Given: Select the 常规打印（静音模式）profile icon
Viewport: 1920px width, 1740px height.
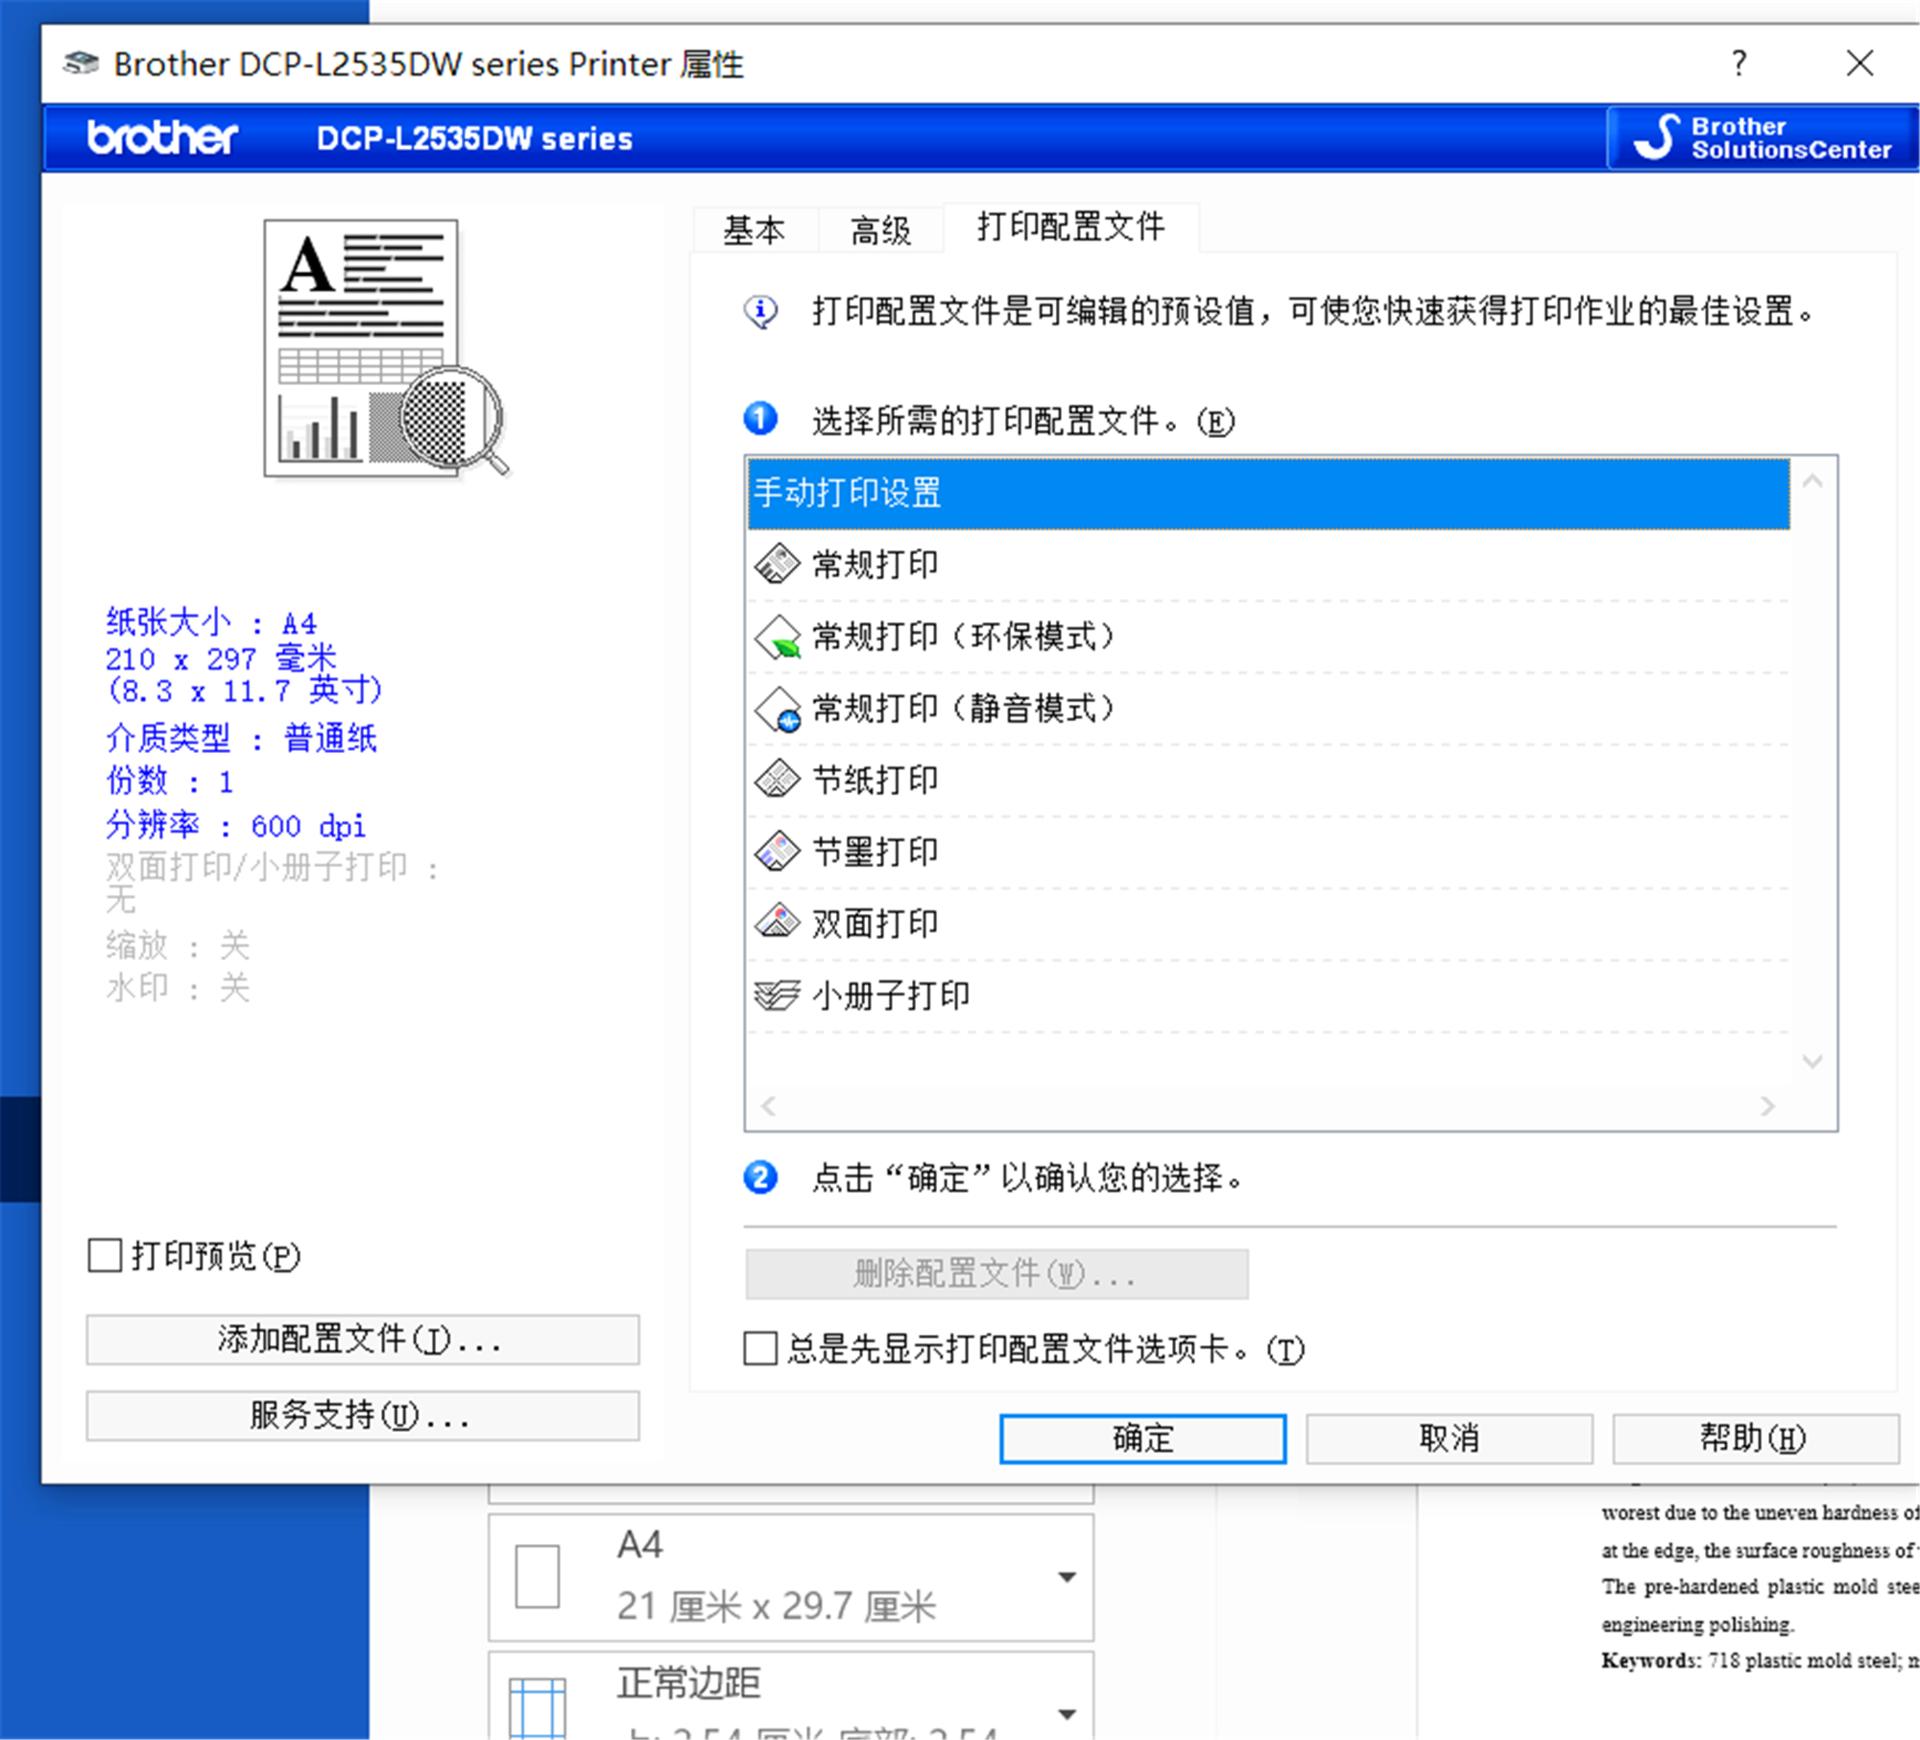Looking at the screenshot, I should [777, 708].
